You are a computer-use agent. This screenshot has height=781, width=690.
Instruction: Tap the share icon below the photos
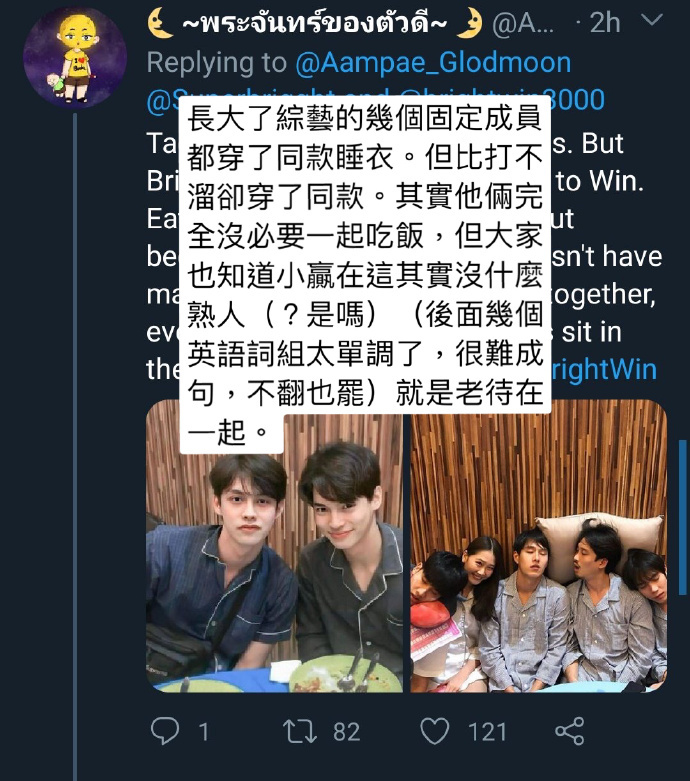coord(570,731)
